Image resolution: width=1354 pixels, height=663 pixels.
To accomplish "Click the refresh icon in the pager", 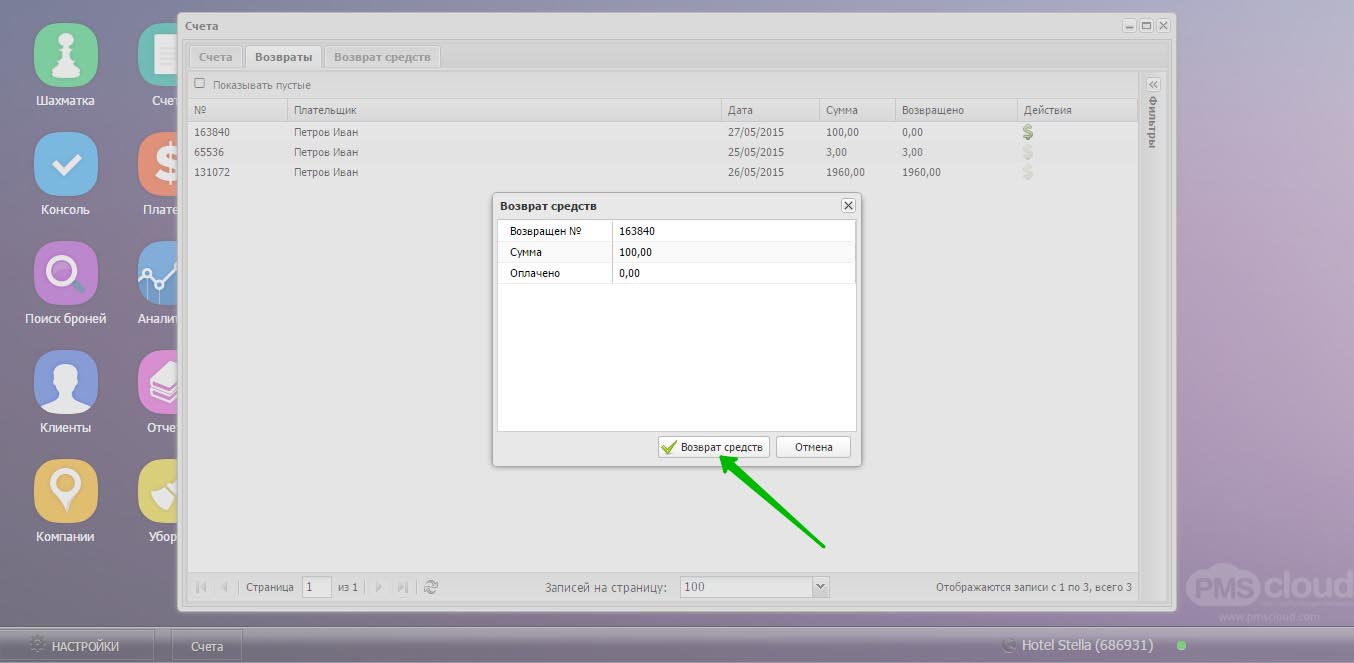I will pos(431,587).
